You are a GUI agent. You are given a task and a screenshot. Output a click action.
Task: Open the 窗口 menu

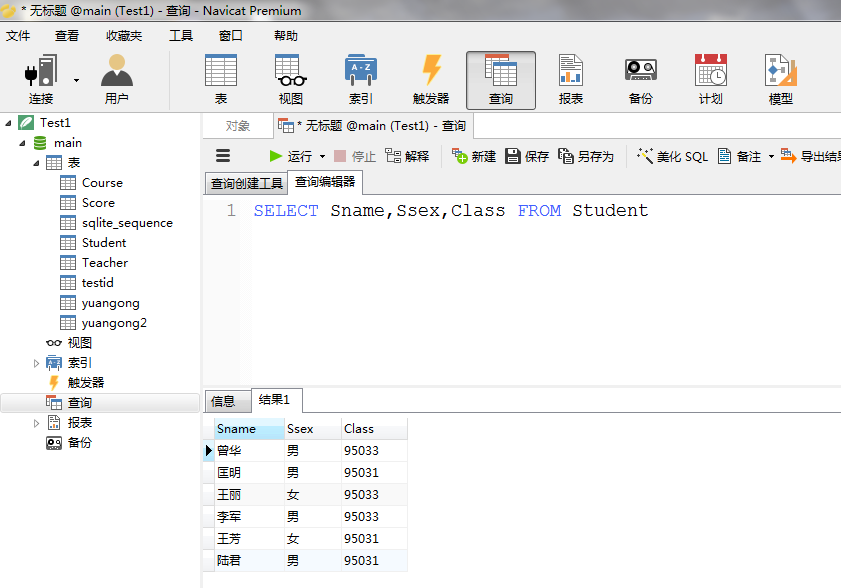pos(231,36)
